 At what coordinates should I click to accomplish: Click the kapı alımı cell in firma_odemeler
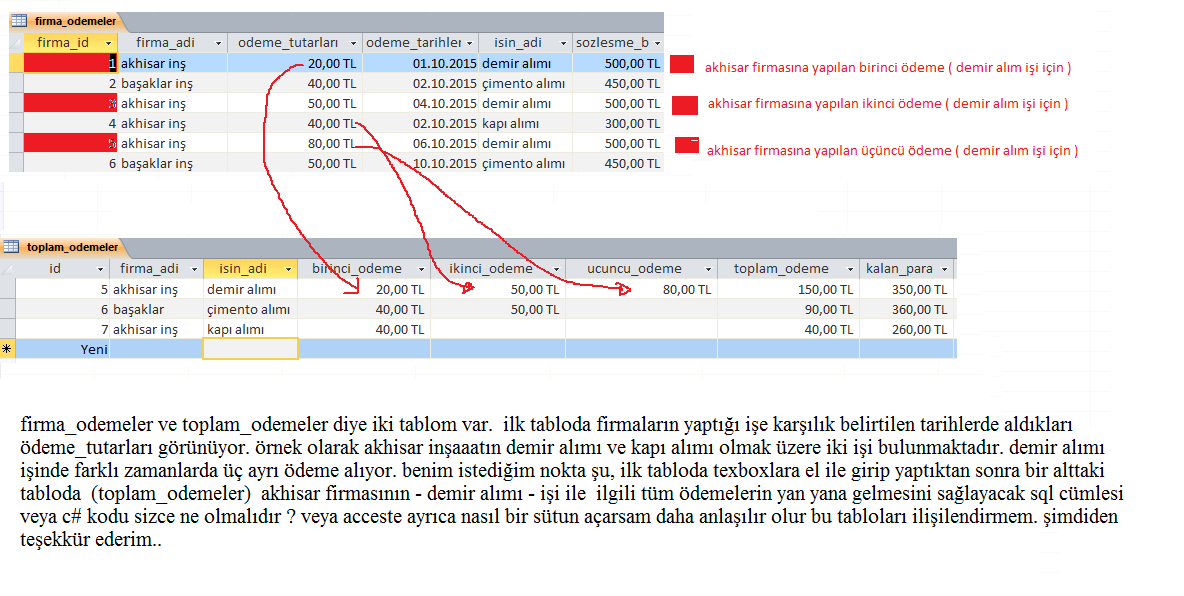(516, 123)
